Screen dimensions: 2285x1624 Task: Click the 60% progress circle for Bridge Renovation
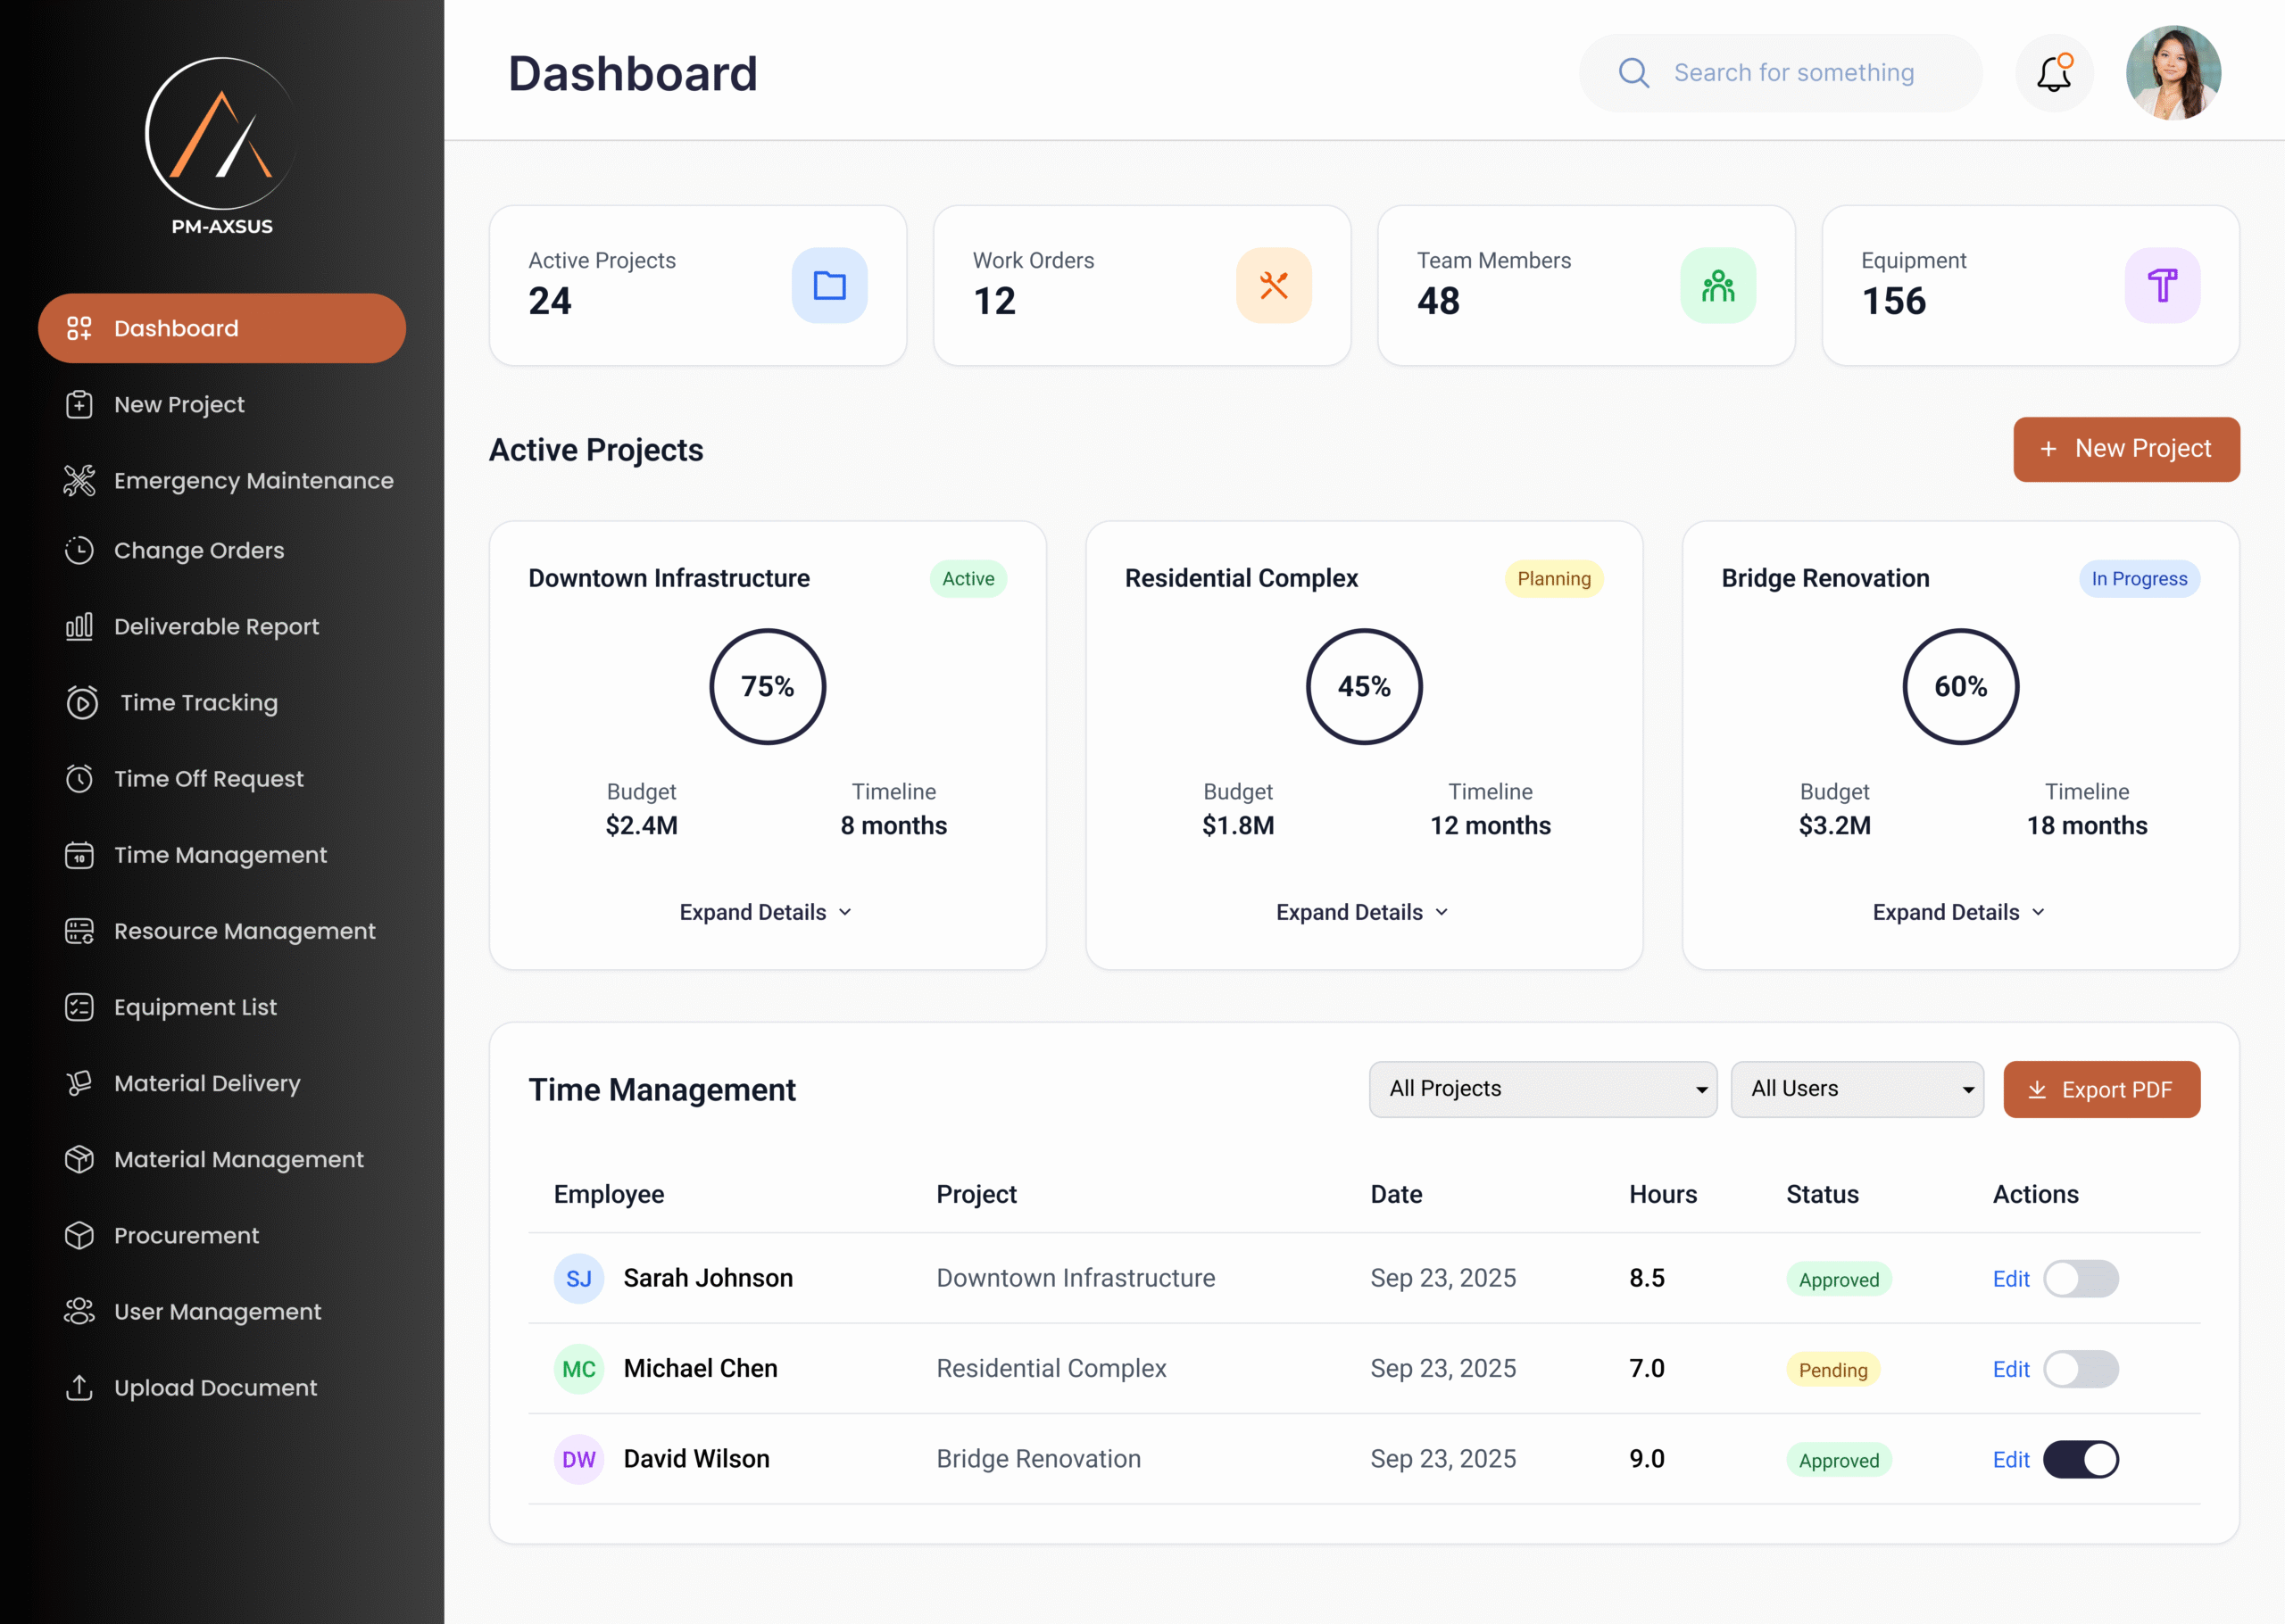tap(1960, 687)
